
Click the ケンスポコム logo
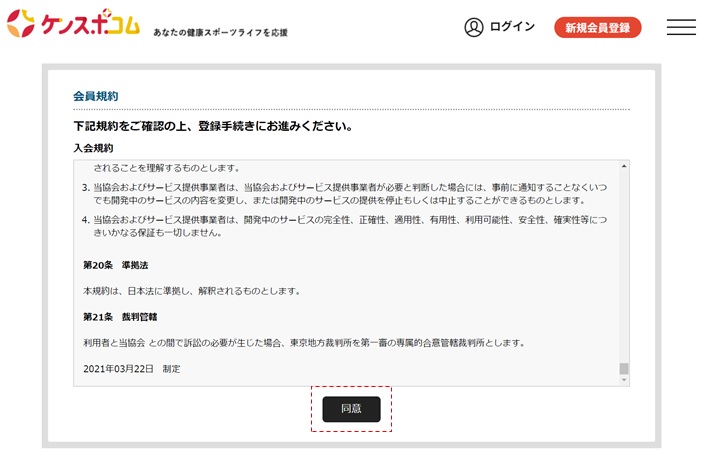tap(73, 23)
